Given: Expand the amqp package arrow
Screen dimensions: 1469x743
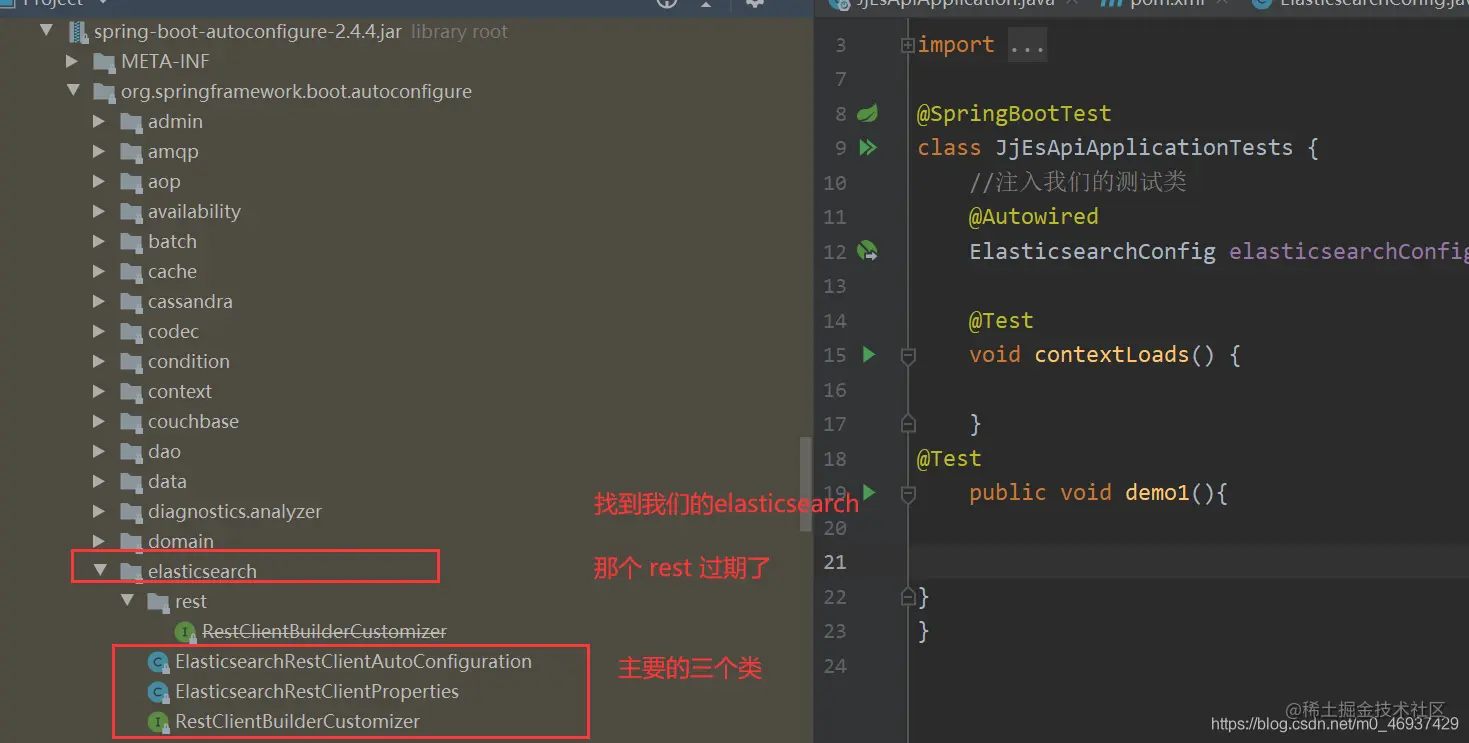Looking at the screenshot, I should (99, 151).
